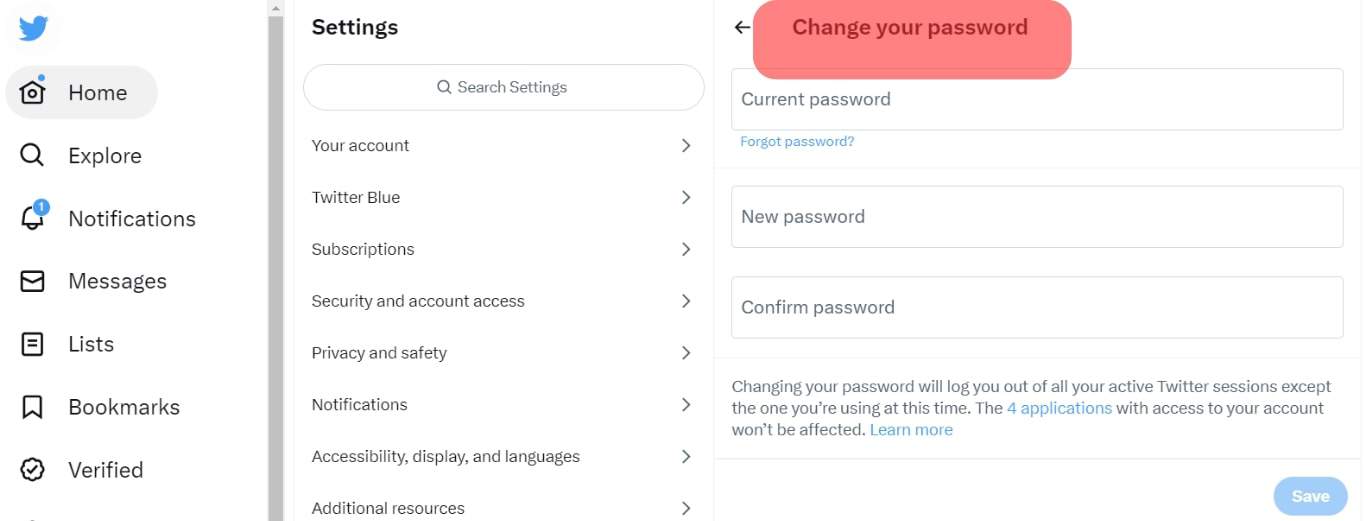
Task: Open Security and account access settings
Action: [418, 301]
